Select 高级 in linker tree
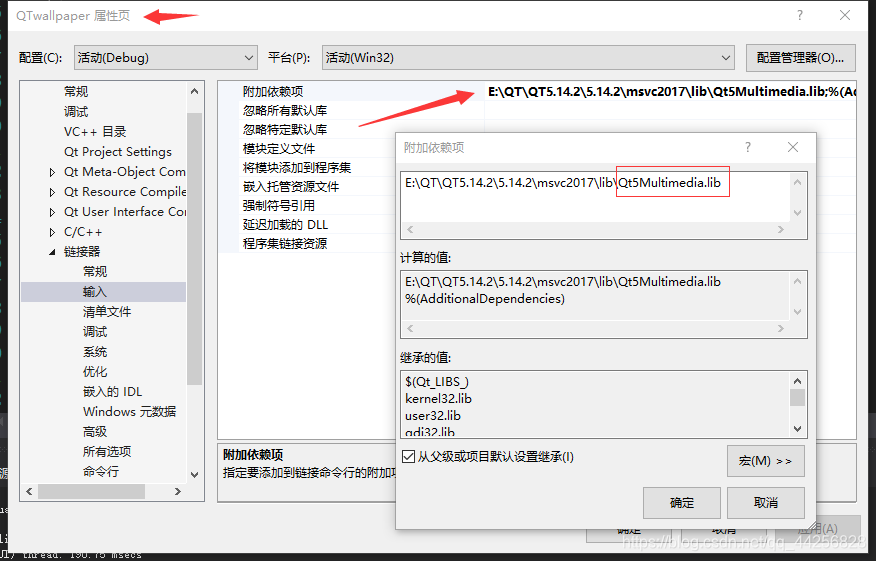This screenshot has width=876, height=561. 94,432
